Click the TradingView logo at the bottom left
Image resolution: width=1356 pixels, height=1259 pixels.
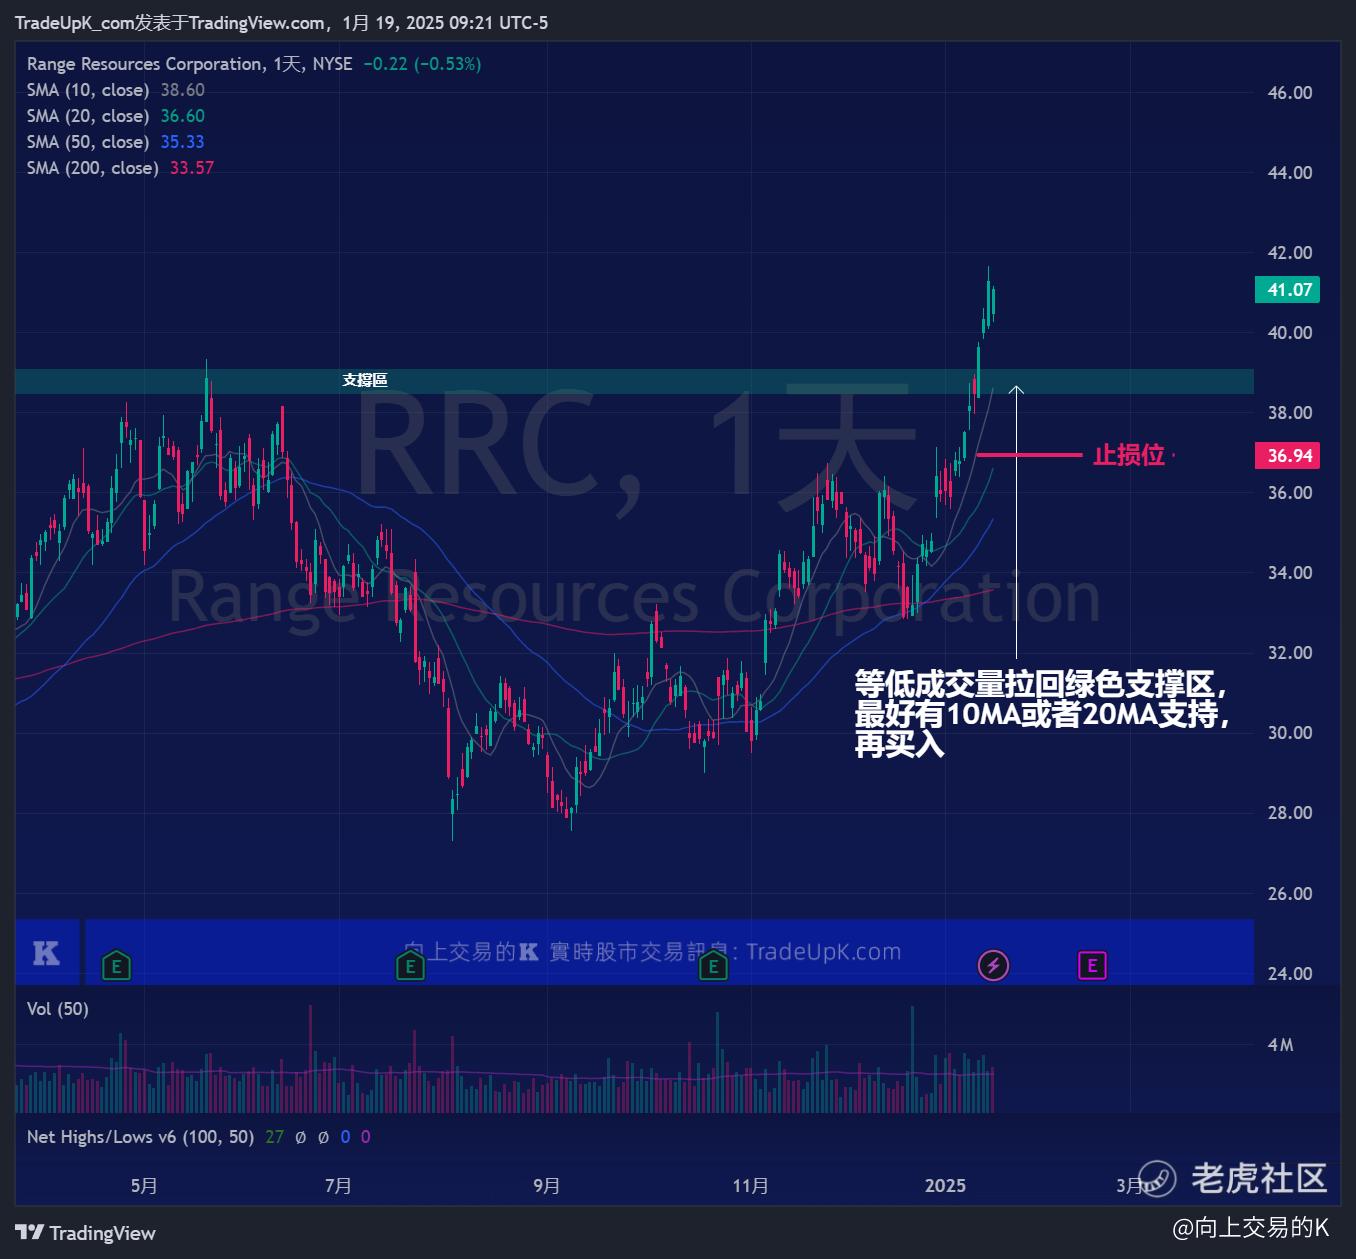(85, 1233)
